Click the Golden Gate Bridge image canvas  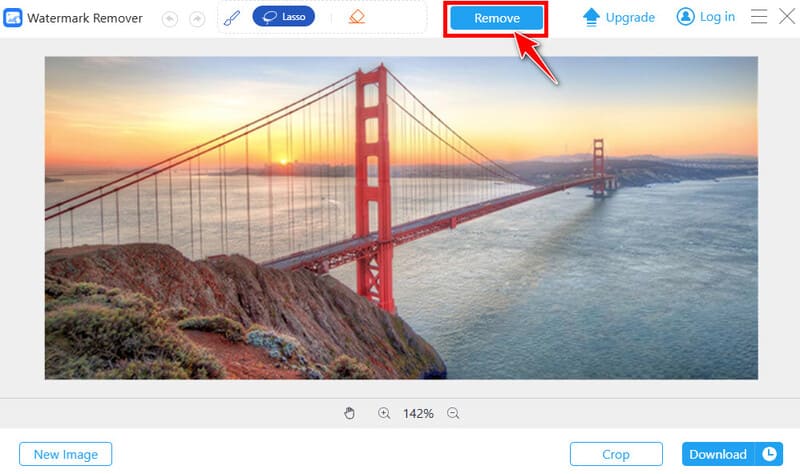point(401,218)
